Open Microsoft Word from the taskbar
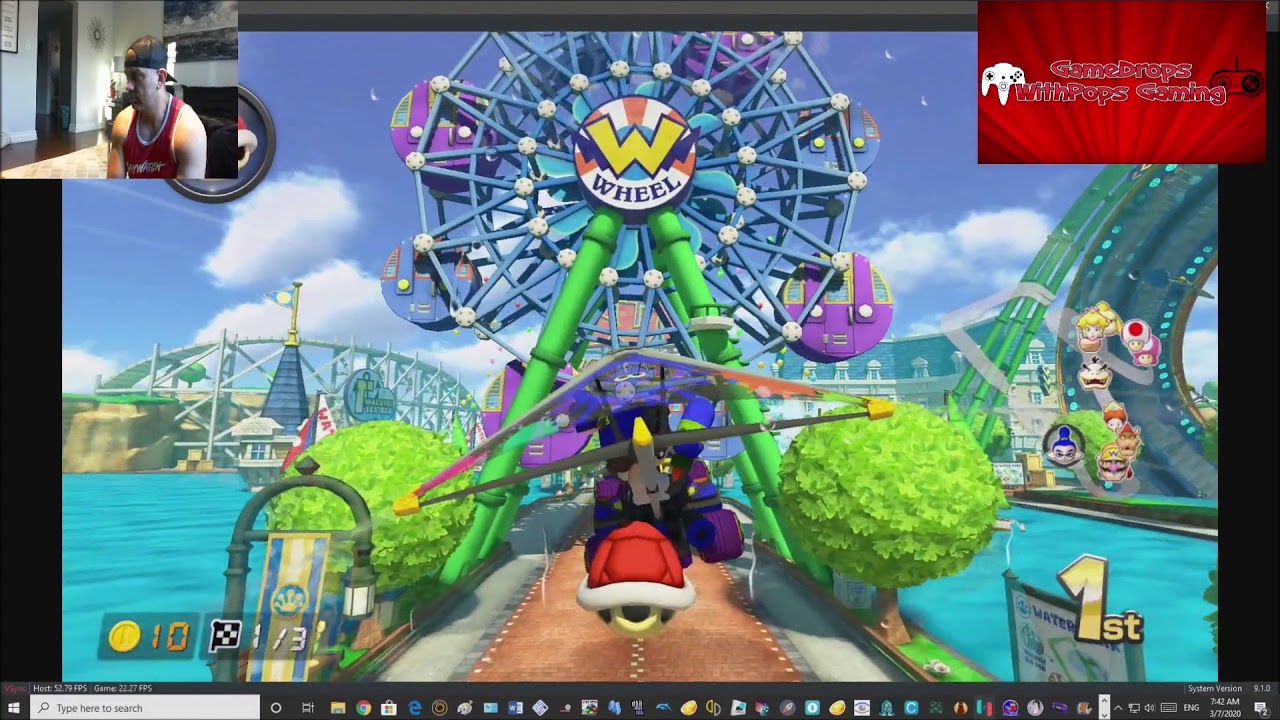Image resolution: width=1280 pixels, height=720 pixels. (x=515, y=708)
